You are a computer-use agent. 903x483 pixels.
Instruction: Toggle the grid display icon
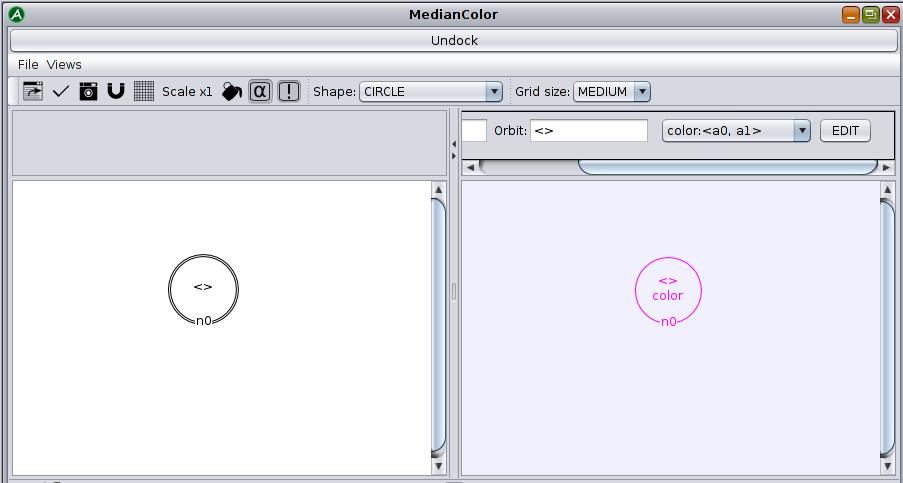(144, 91)
